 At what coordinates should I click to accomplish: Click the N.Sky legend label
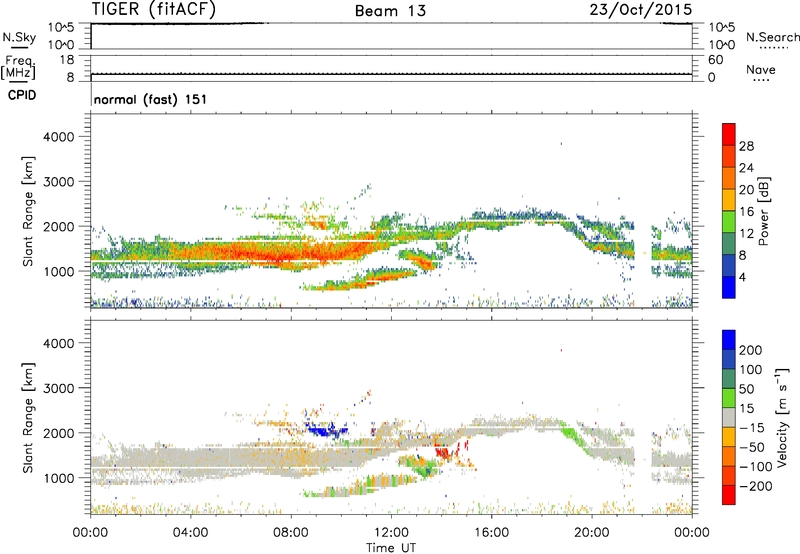[x=19, y=37]
